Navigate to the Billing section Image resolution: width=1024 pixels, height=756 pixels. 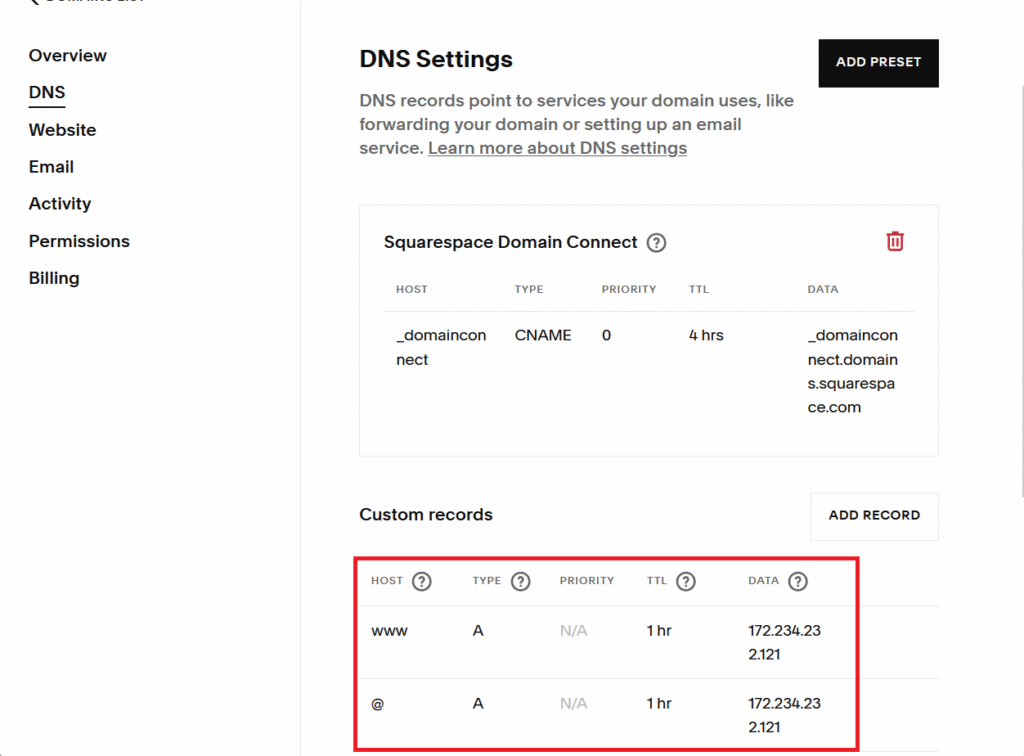[54, 278]
